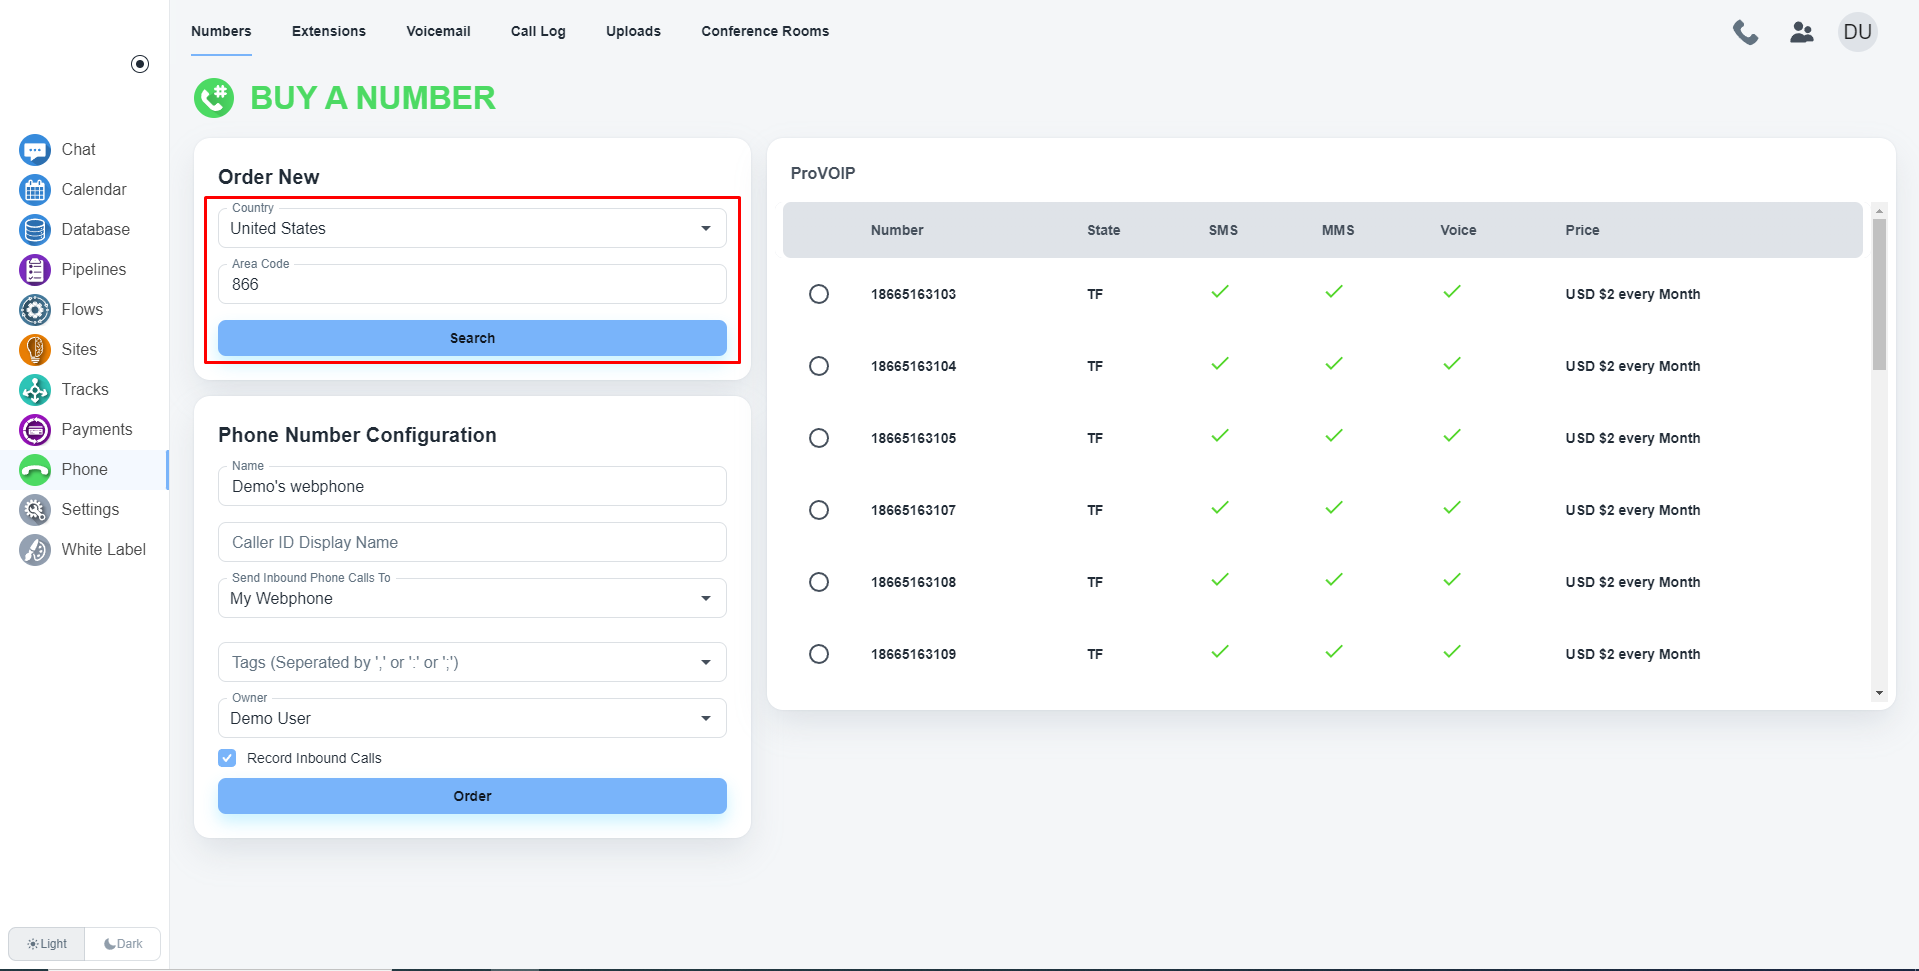This screenshot has width=1919, height=971.
Task: Uncheck the Record Inbound Calls checkbox
Action: point(227,758)
